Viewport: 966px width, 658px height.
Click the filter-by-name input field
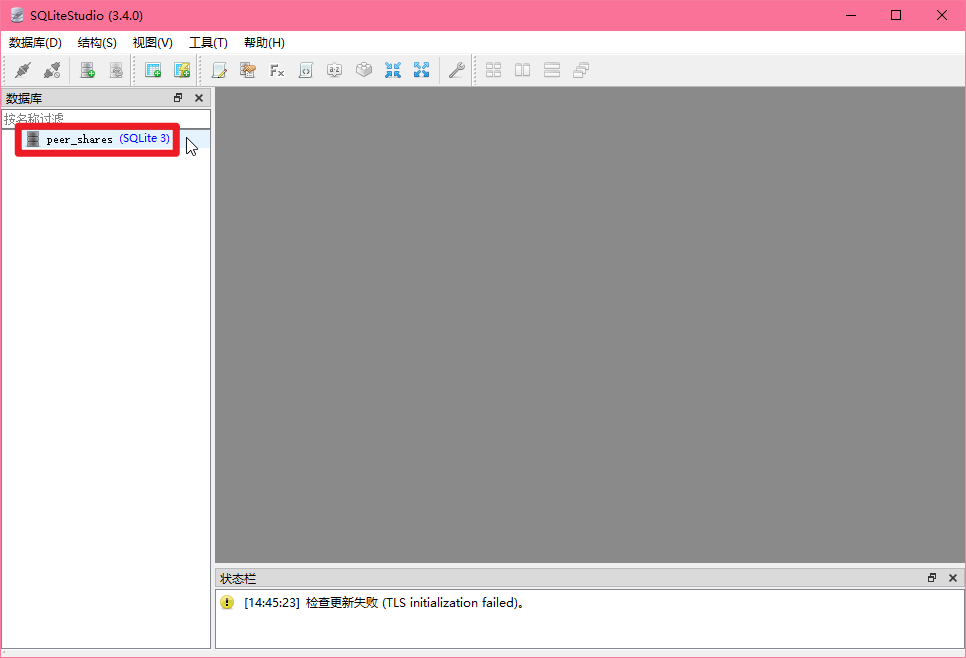tap(106, 118)
